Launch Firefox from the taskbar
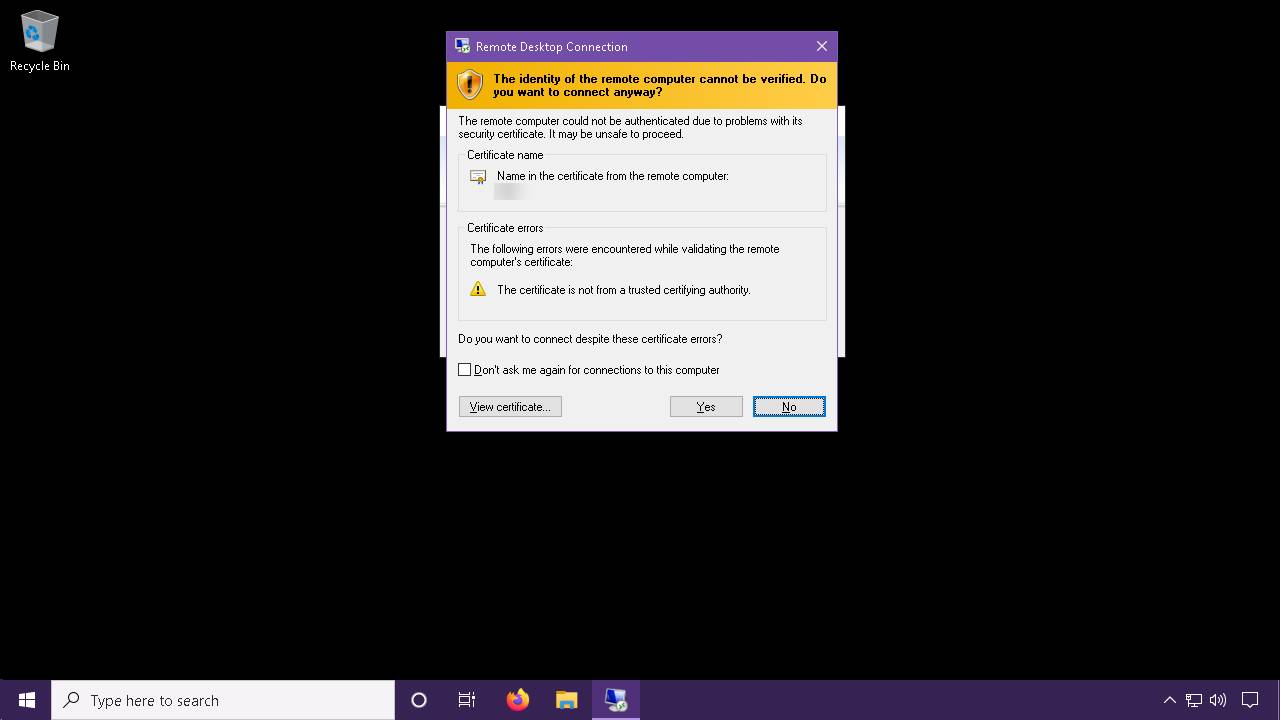 coord(517,700)
